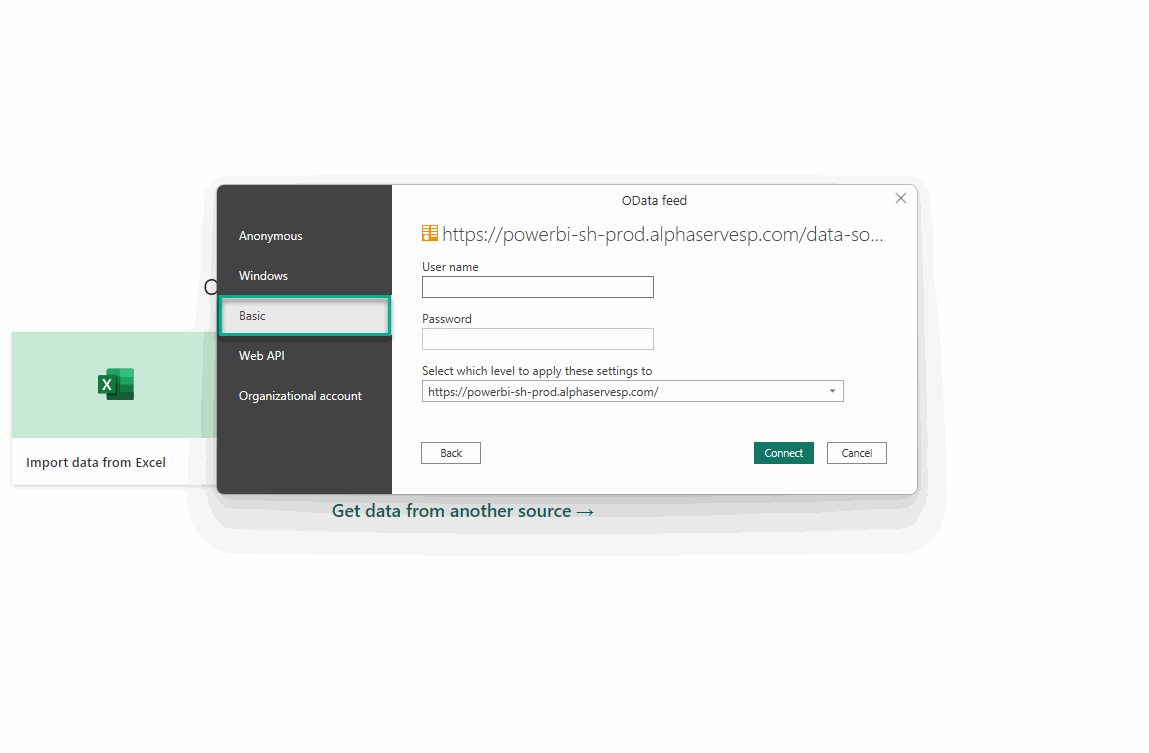This screenshot has height=753, width=1149.
Task: Click the green Connect button
Action: coord(783,453)
